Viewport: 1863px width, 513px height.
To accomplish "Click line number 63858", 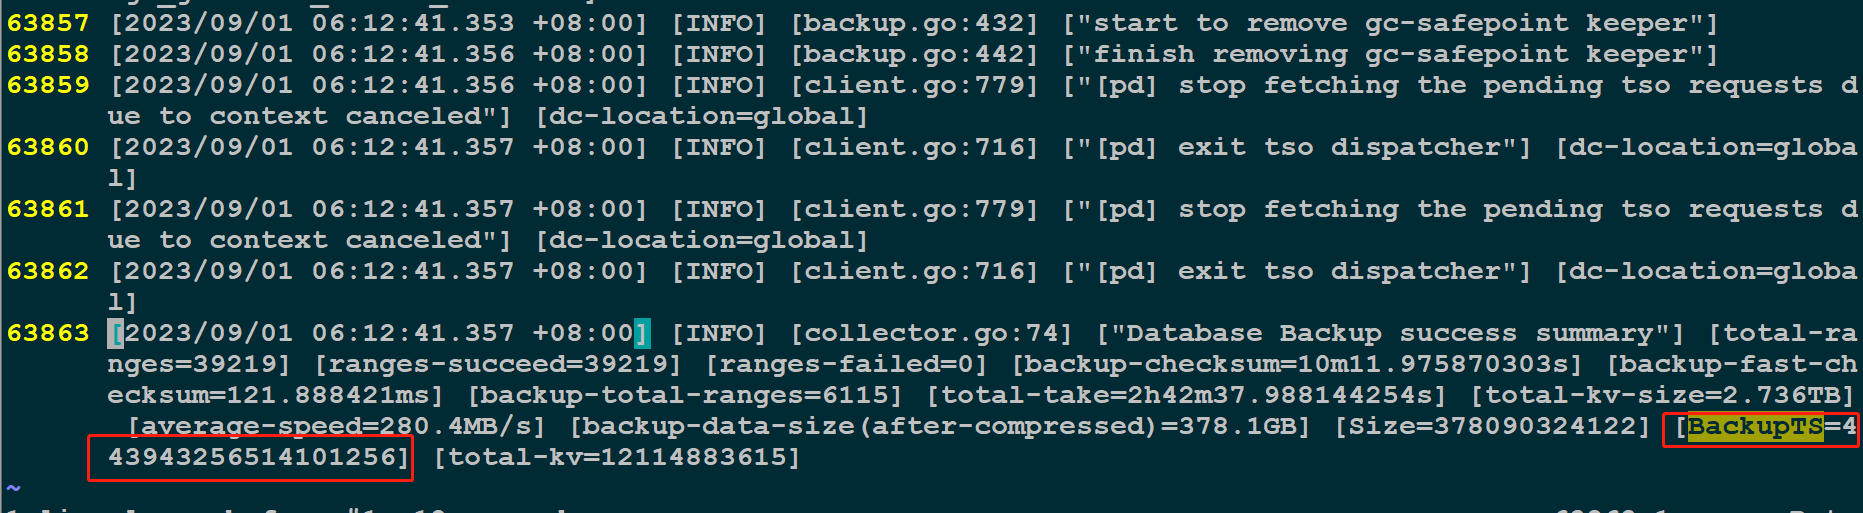I will tap(48, 54).
